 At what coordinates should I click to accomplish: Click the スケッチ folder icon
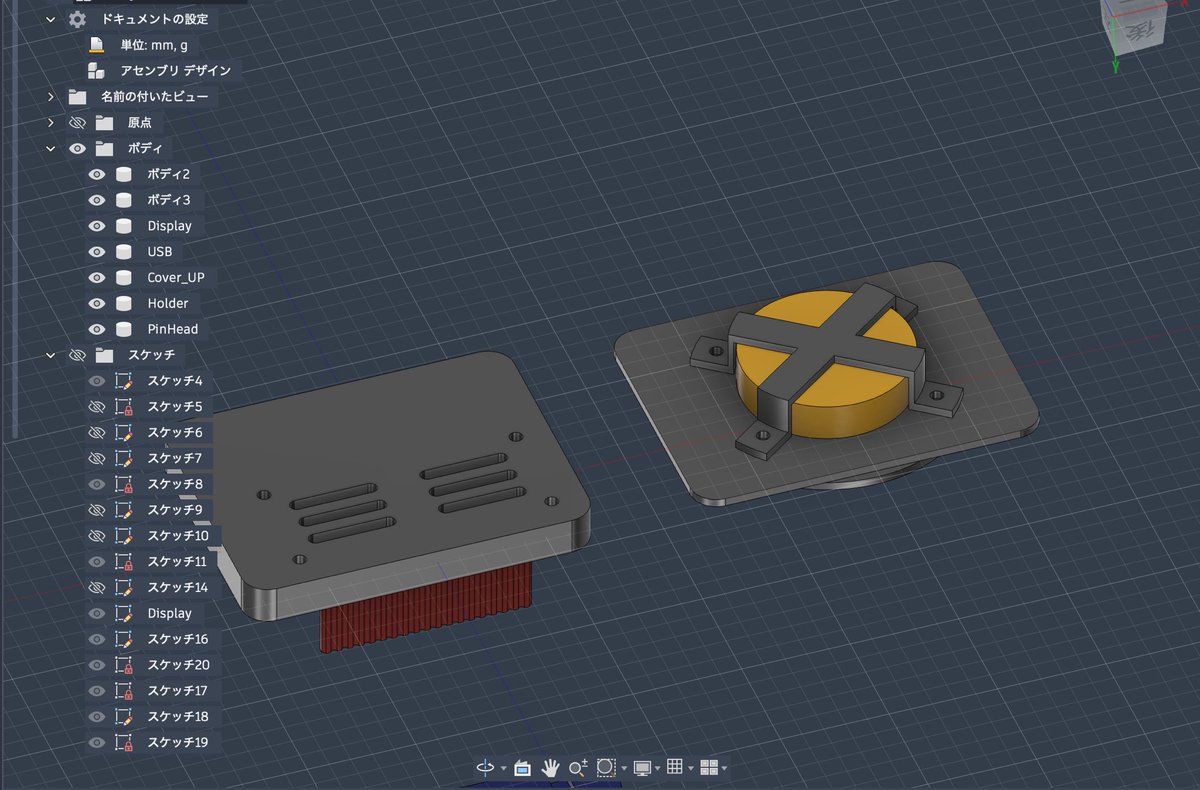pyautogui.click(x=104, y=355)
